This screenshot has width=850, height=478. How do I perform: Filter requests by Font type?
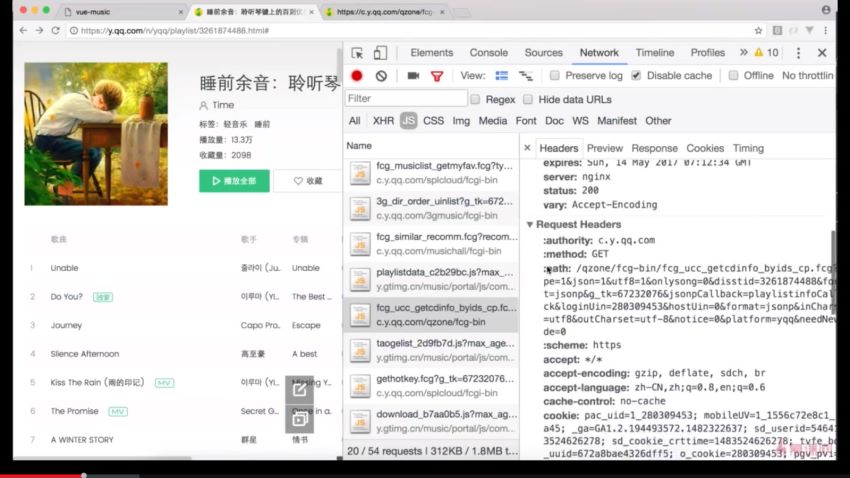(526, 121)
